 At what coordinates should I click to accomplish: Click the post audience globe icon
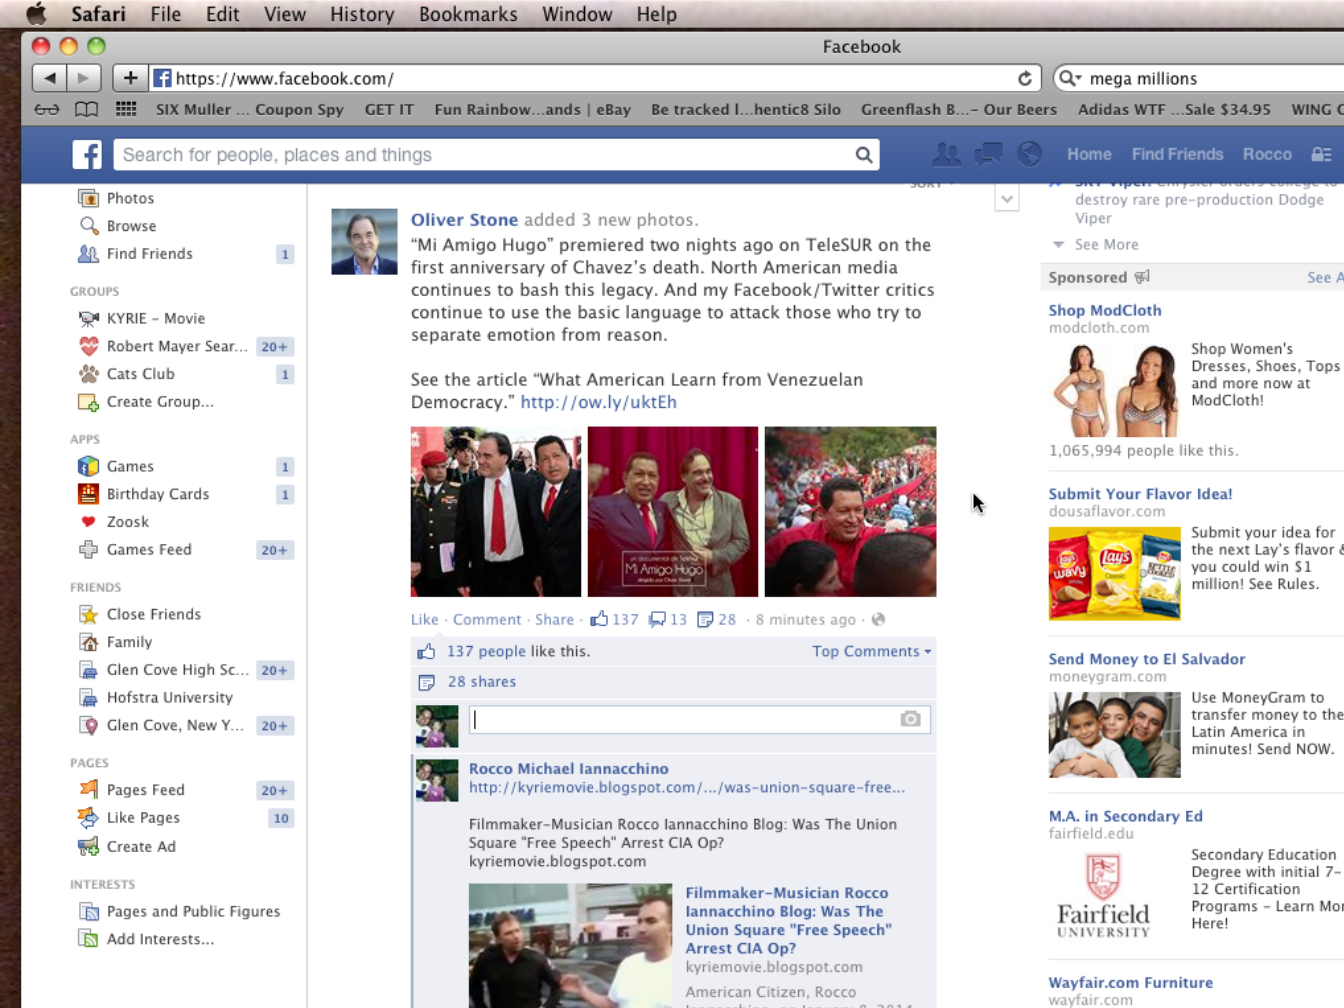tap(878, 620)
